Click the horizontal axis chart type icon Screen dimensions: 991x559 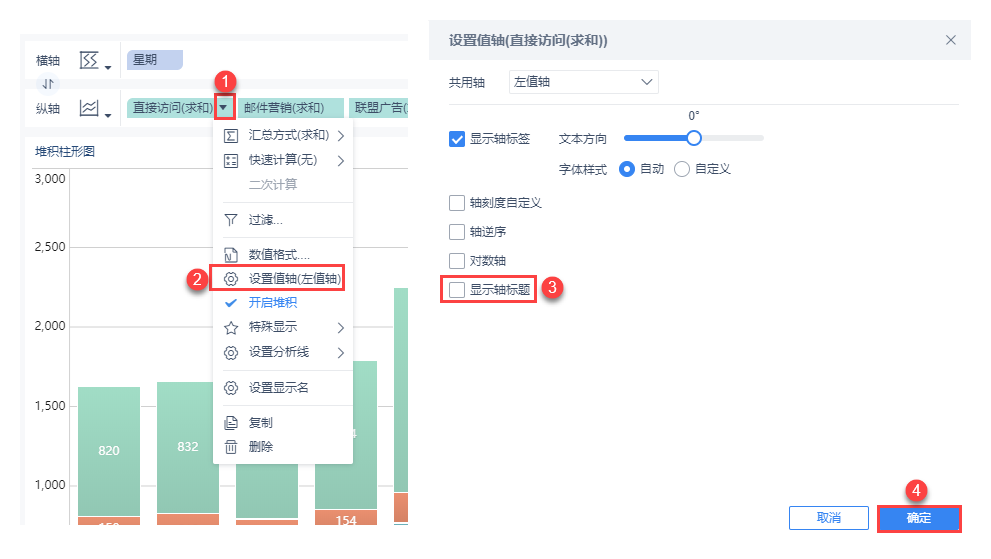tap(90, 61)
